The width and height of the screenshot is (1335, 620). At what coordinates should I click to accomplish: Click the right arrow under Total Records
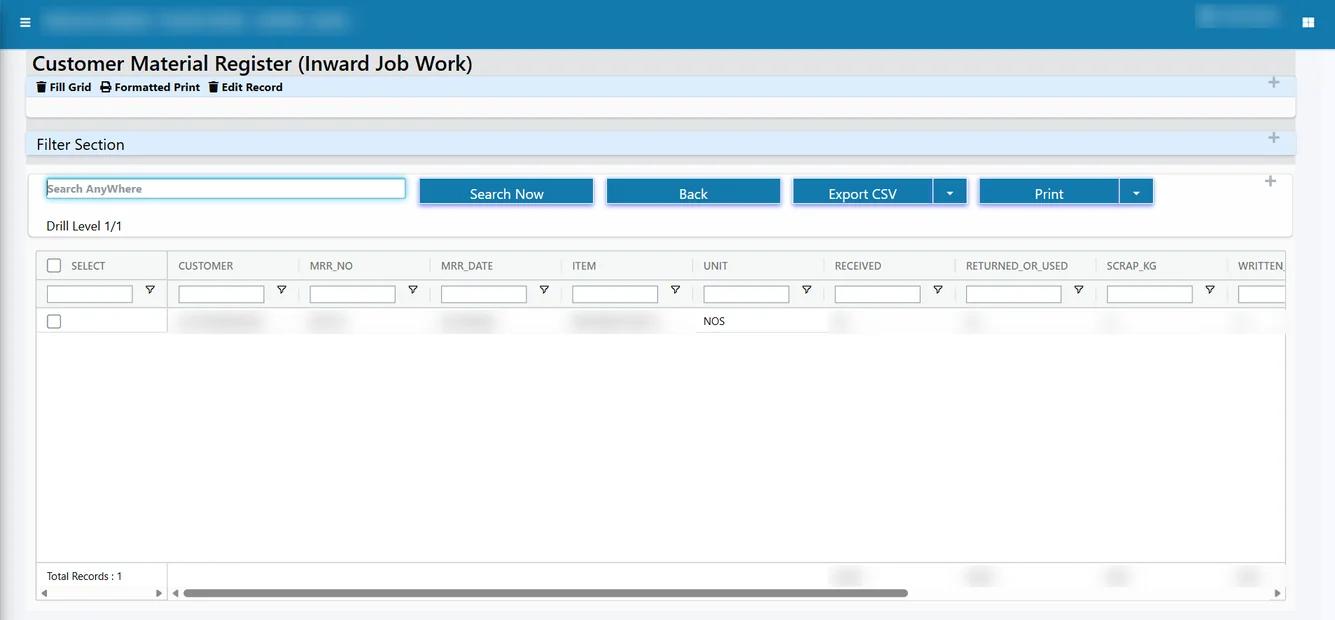click(x=158, y=593)
